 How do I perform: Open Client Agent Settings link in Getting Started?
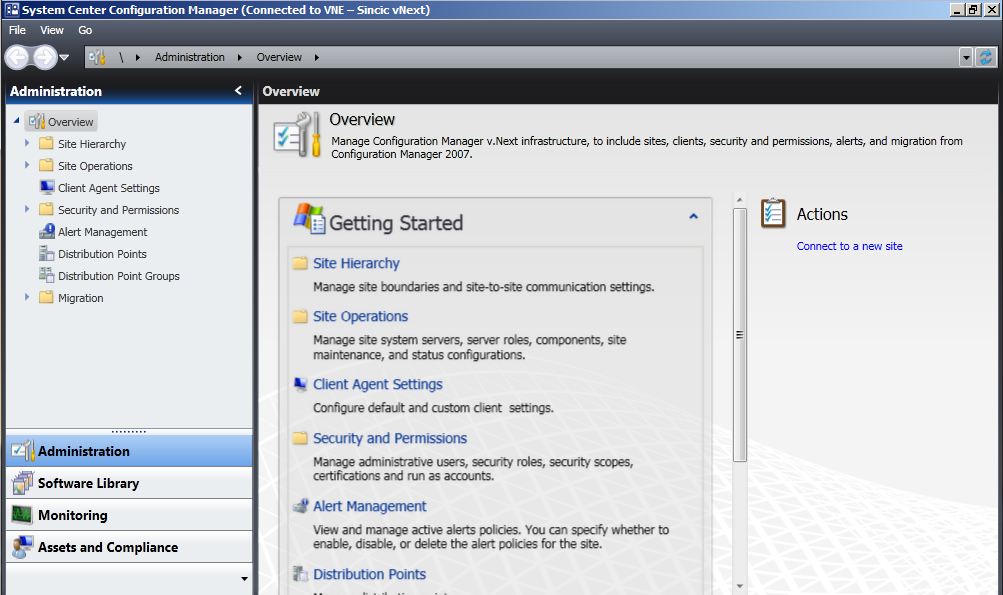tap(377, 385)
